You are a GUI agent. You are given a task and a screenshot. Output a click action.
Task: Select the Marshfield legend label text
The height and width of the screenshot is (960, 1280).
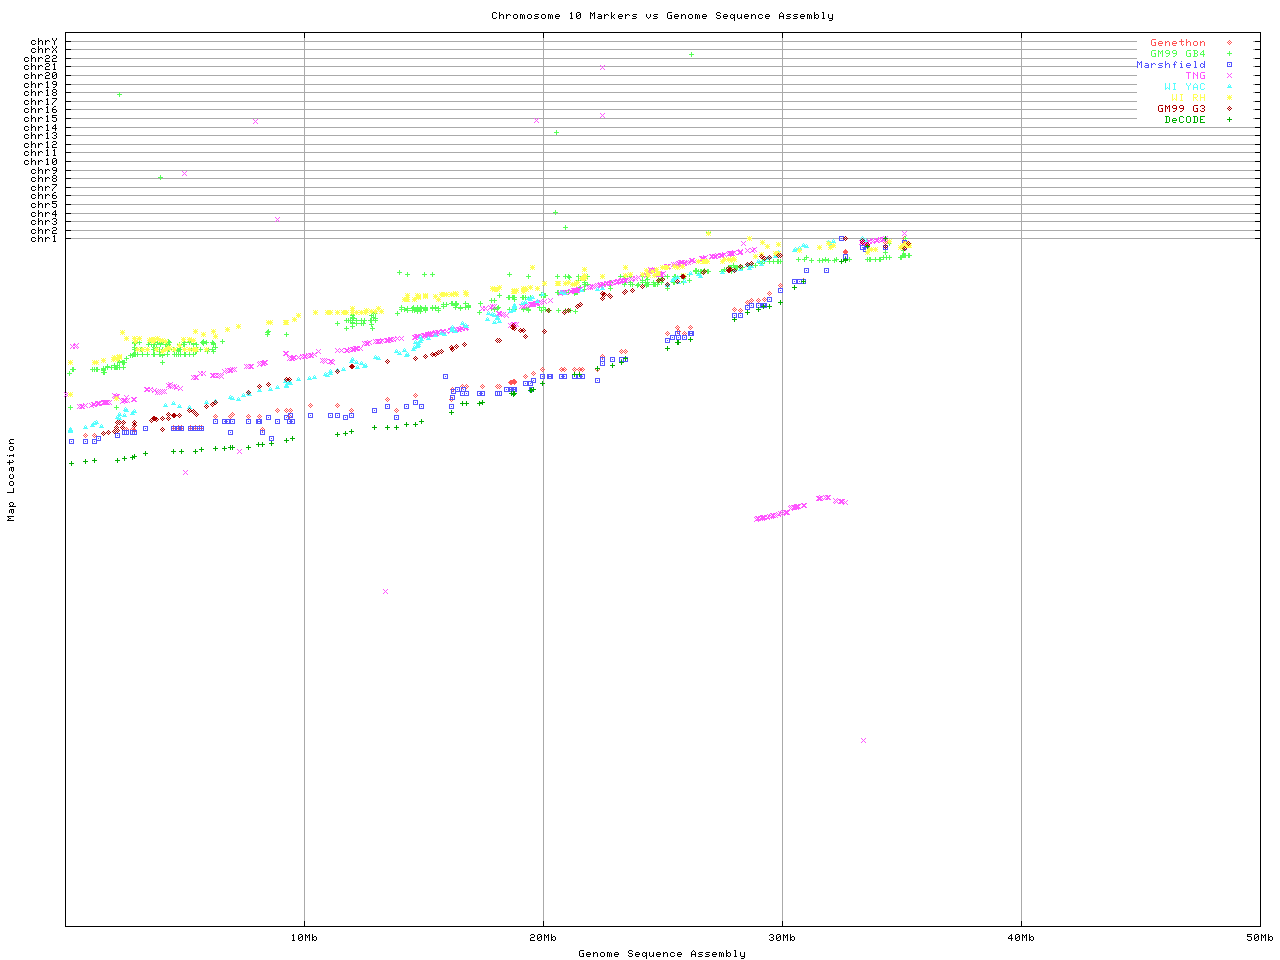(1170, 65)
